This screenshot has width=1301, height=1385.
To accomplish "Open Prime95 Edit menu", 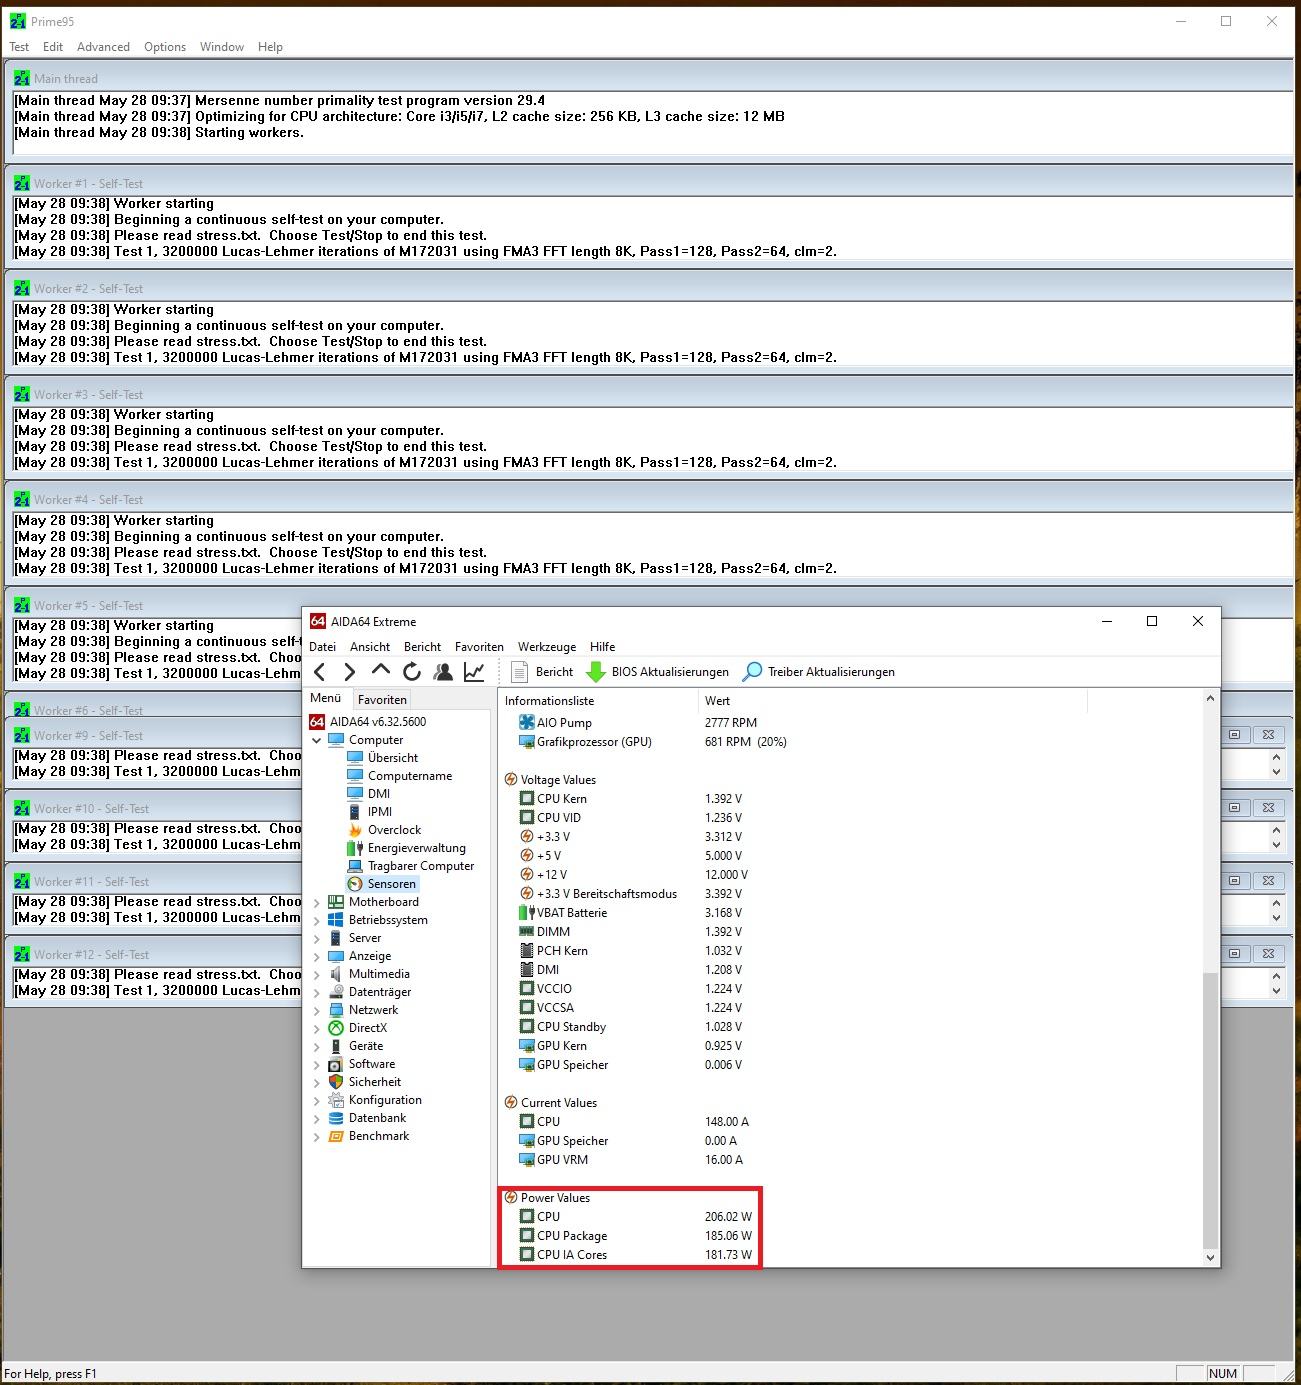I will tap(53, 47).
